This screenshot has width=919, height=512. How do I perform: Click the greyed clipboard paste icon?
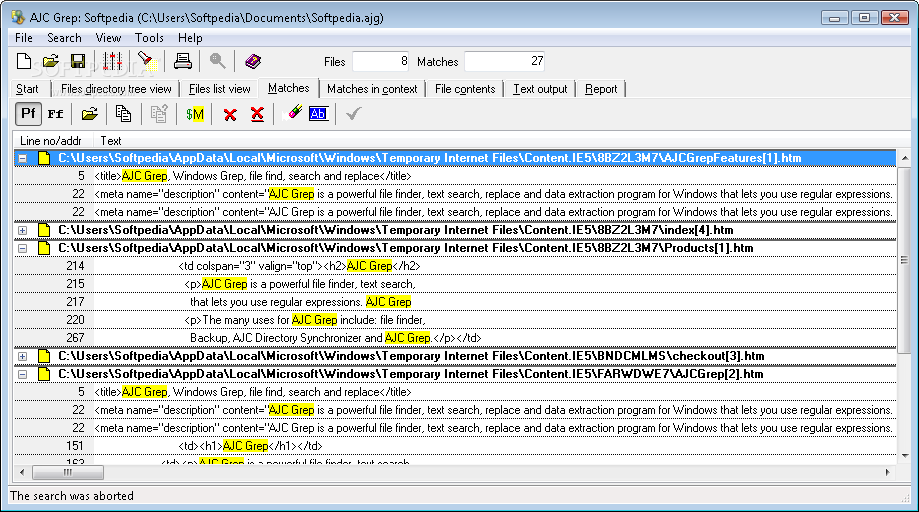[x=159, y=114]
